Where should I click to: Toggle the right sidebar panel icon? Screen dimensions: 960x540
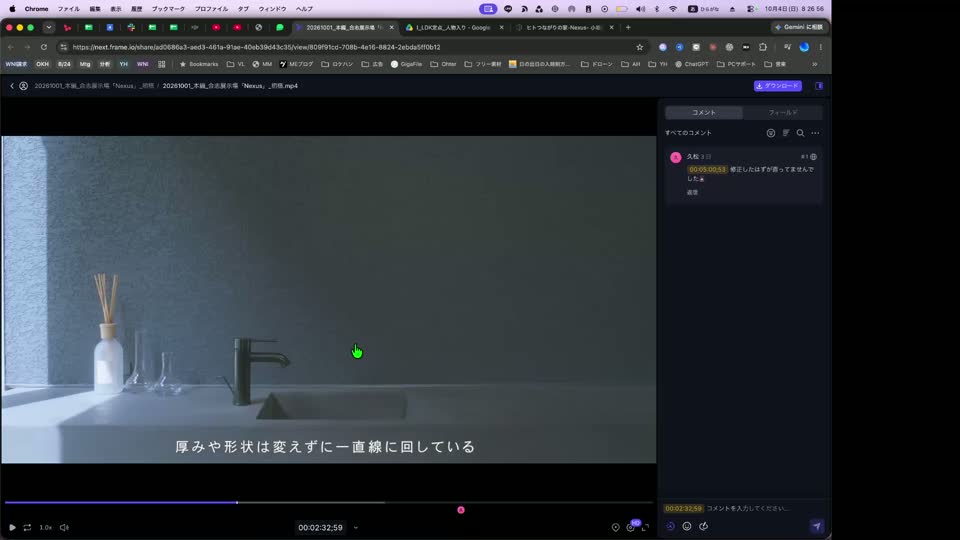coord(819,86)
